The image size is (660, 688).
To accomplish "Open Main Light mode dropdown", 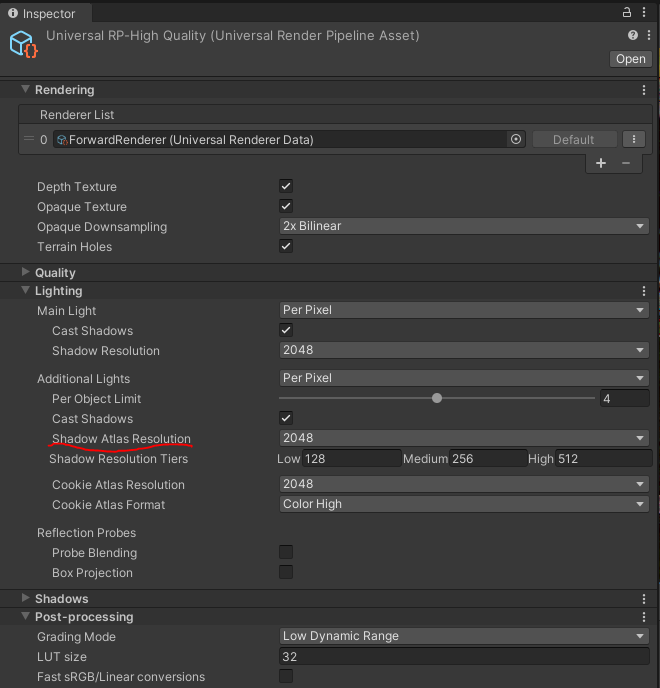I will 464,310.
